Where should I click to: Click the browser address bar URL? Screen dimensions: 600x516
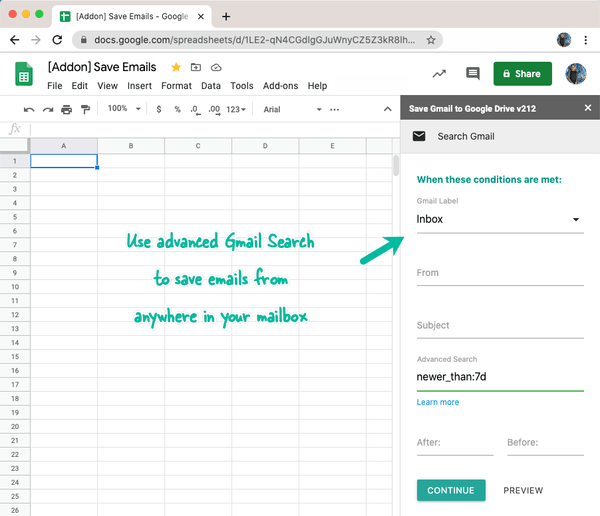coord(254,40)
